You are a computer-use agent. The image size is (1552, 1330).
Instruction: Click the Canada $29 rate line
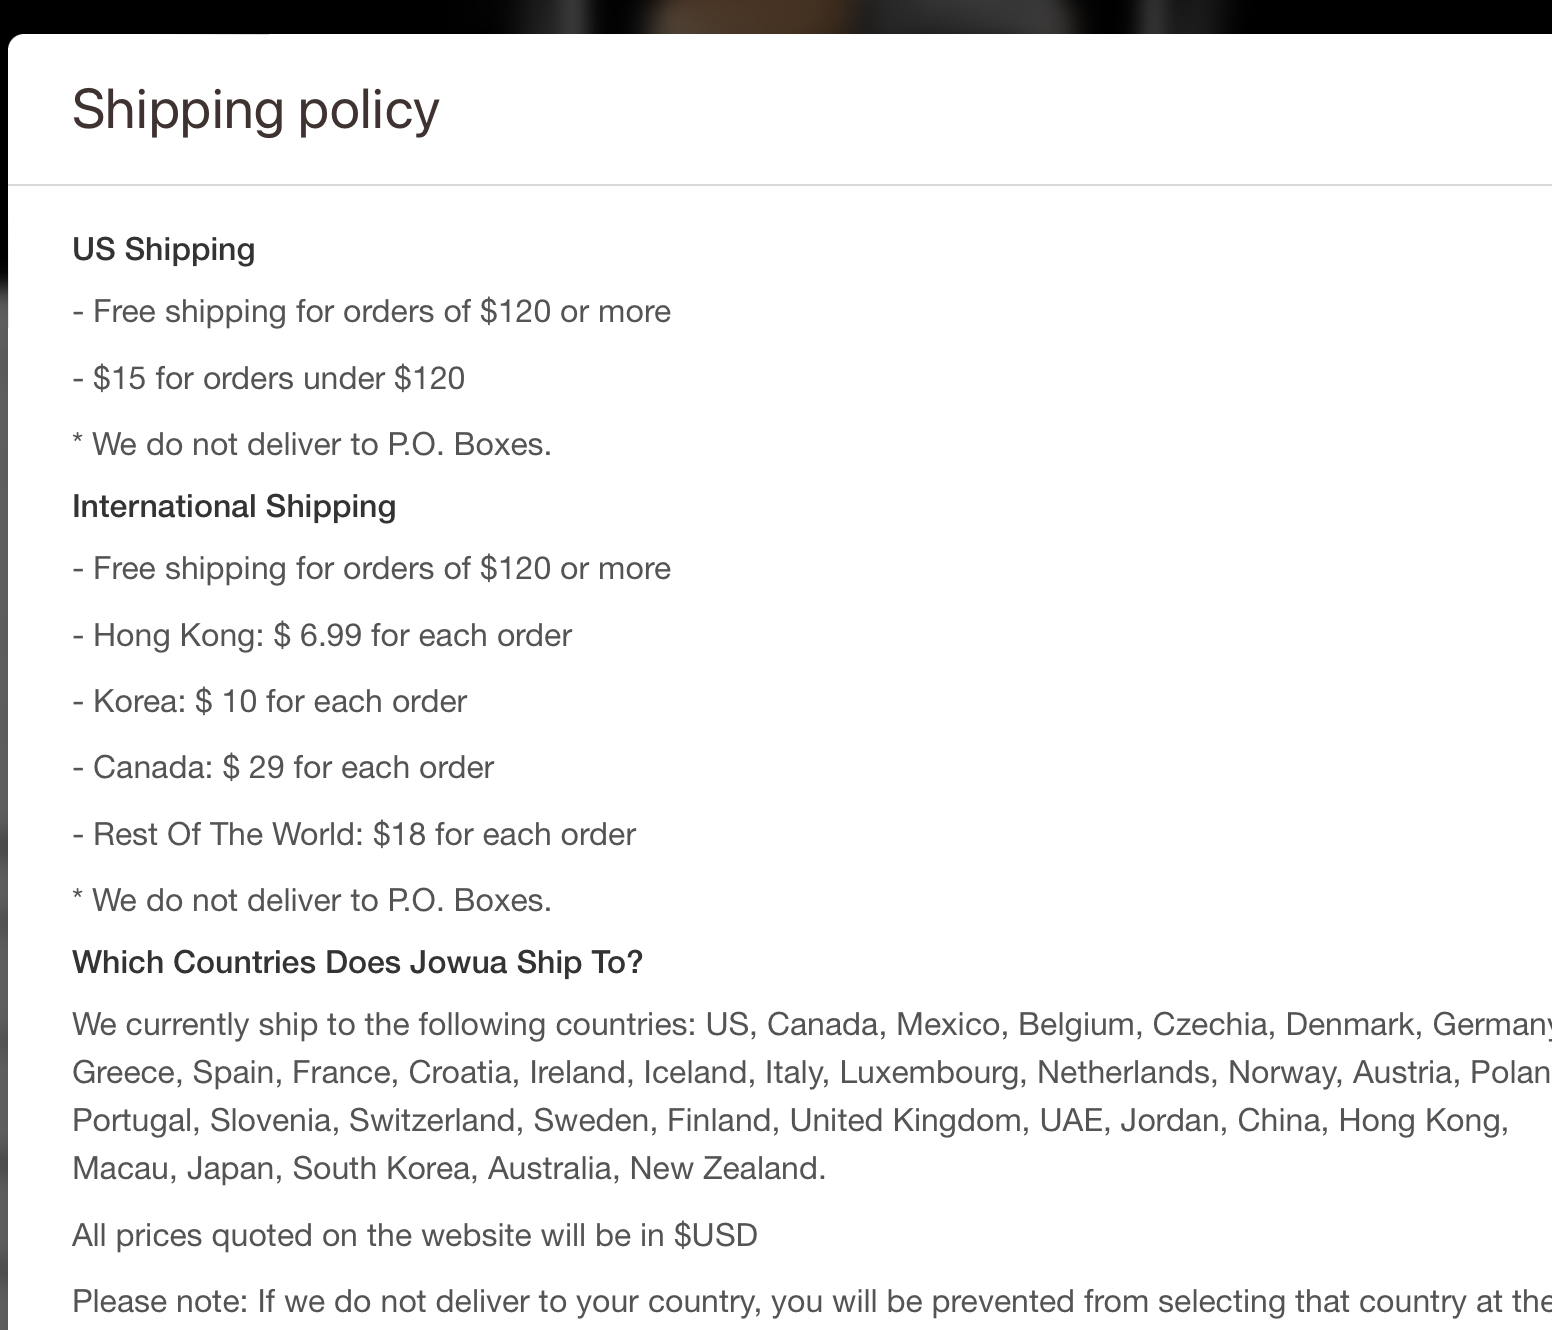283,767
